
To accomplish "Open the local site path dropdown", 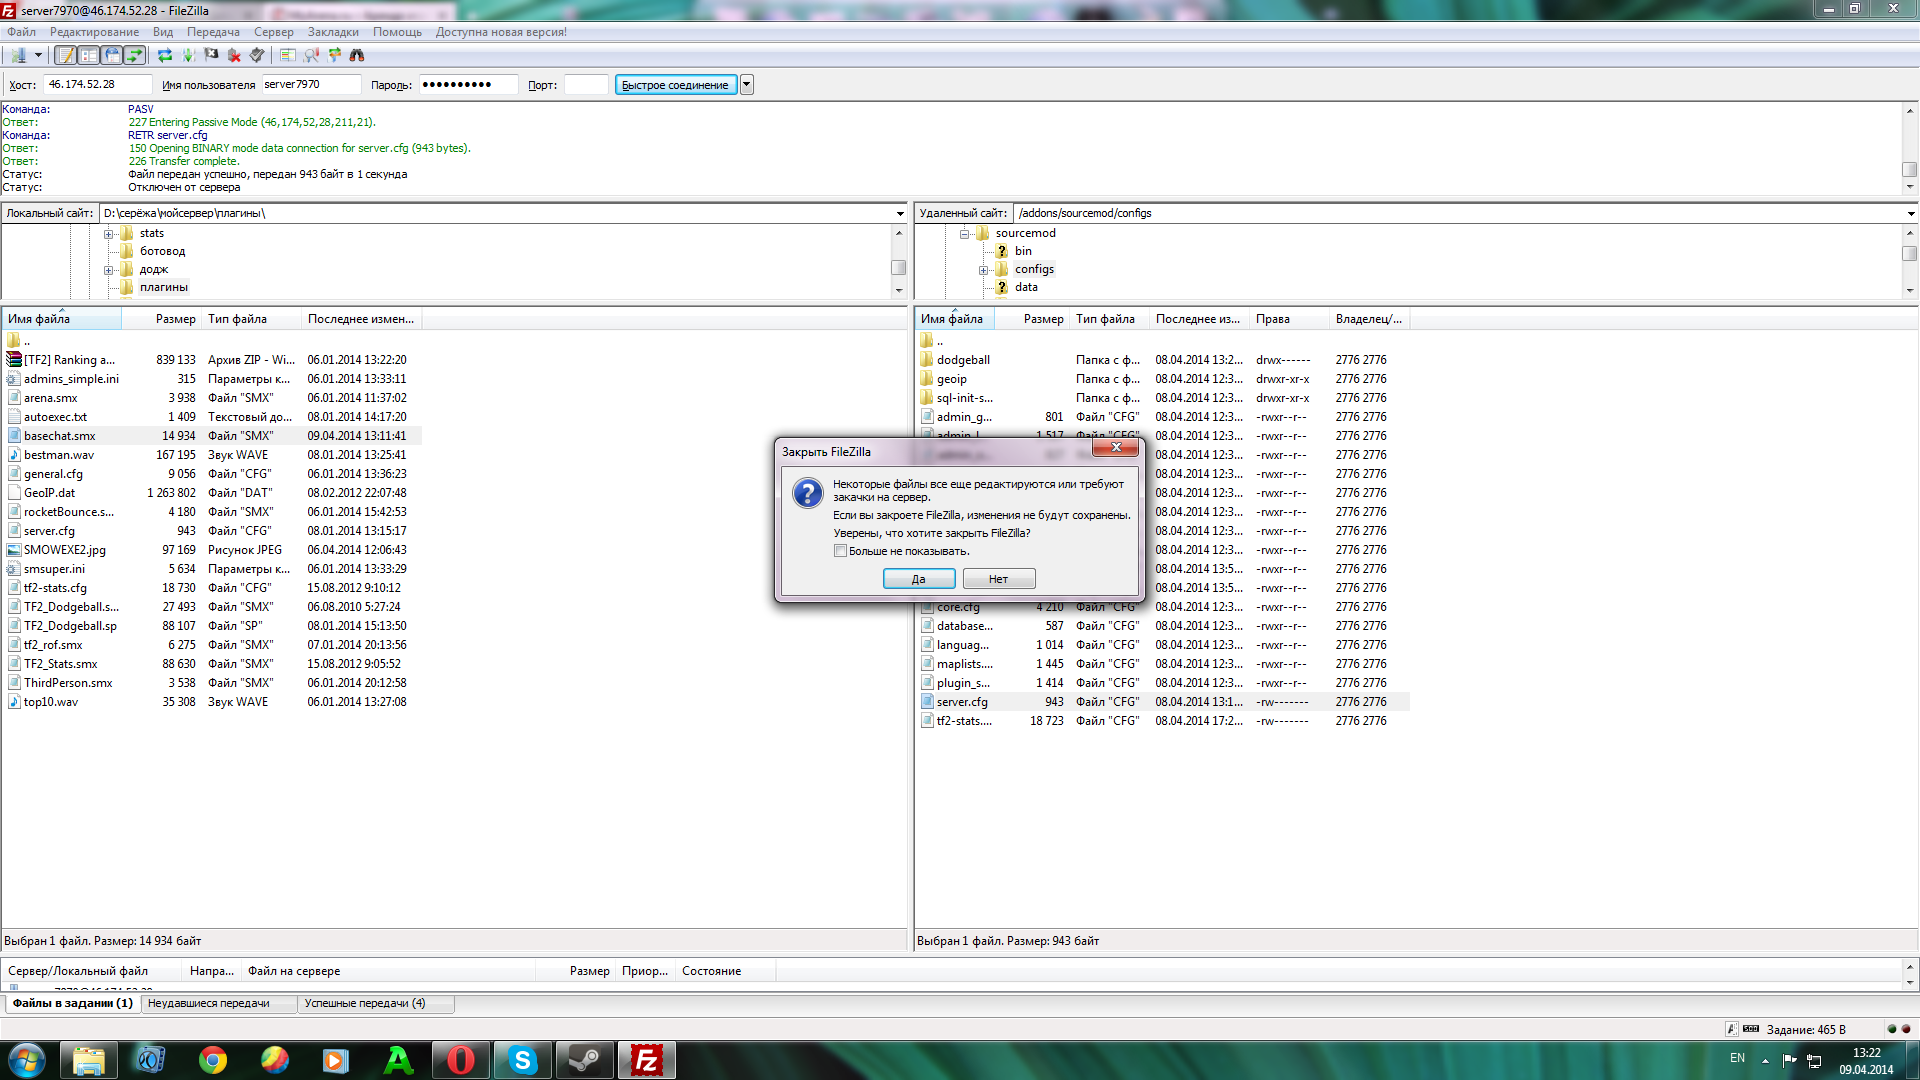I will 900,213.
